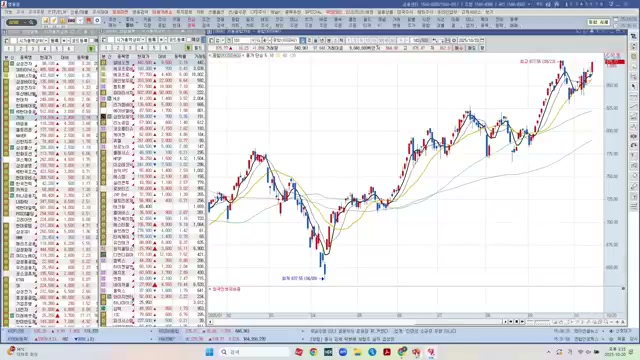Show hidden system tray icons
This screenshot has height=360, width=640.
548,352
